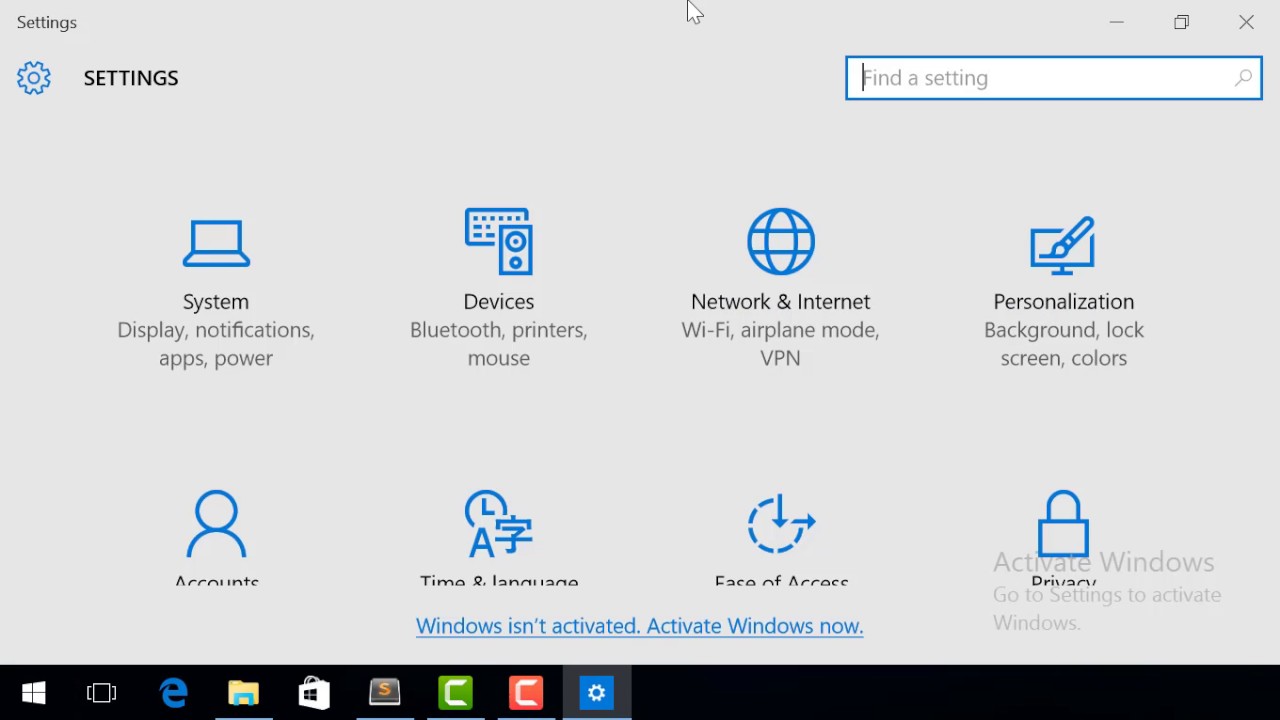This screenshot has width=1280, height=720.
Task: Activate Windows now link
Action: (x=639, y=626)
